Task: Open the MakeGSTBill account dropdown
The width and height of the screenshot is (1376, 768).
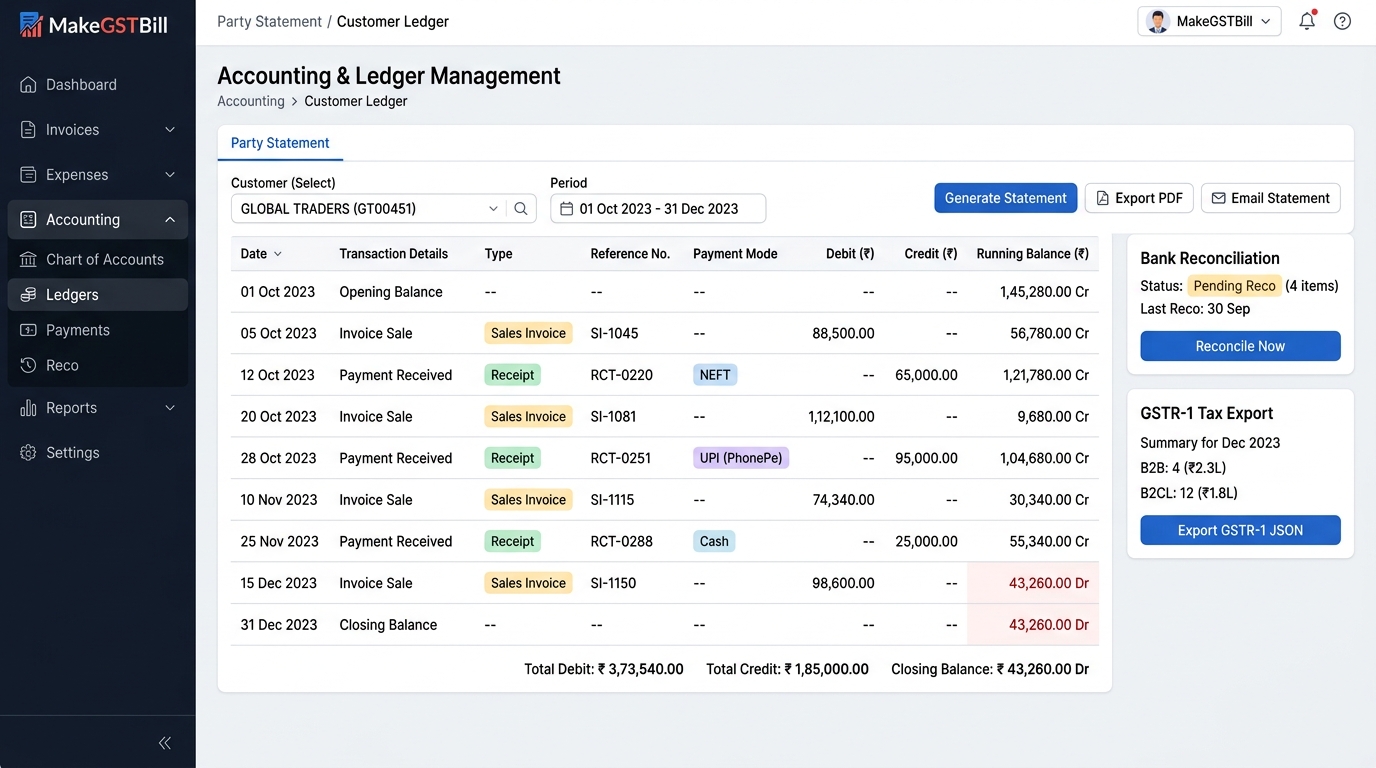Action: tap(1209, 21)
